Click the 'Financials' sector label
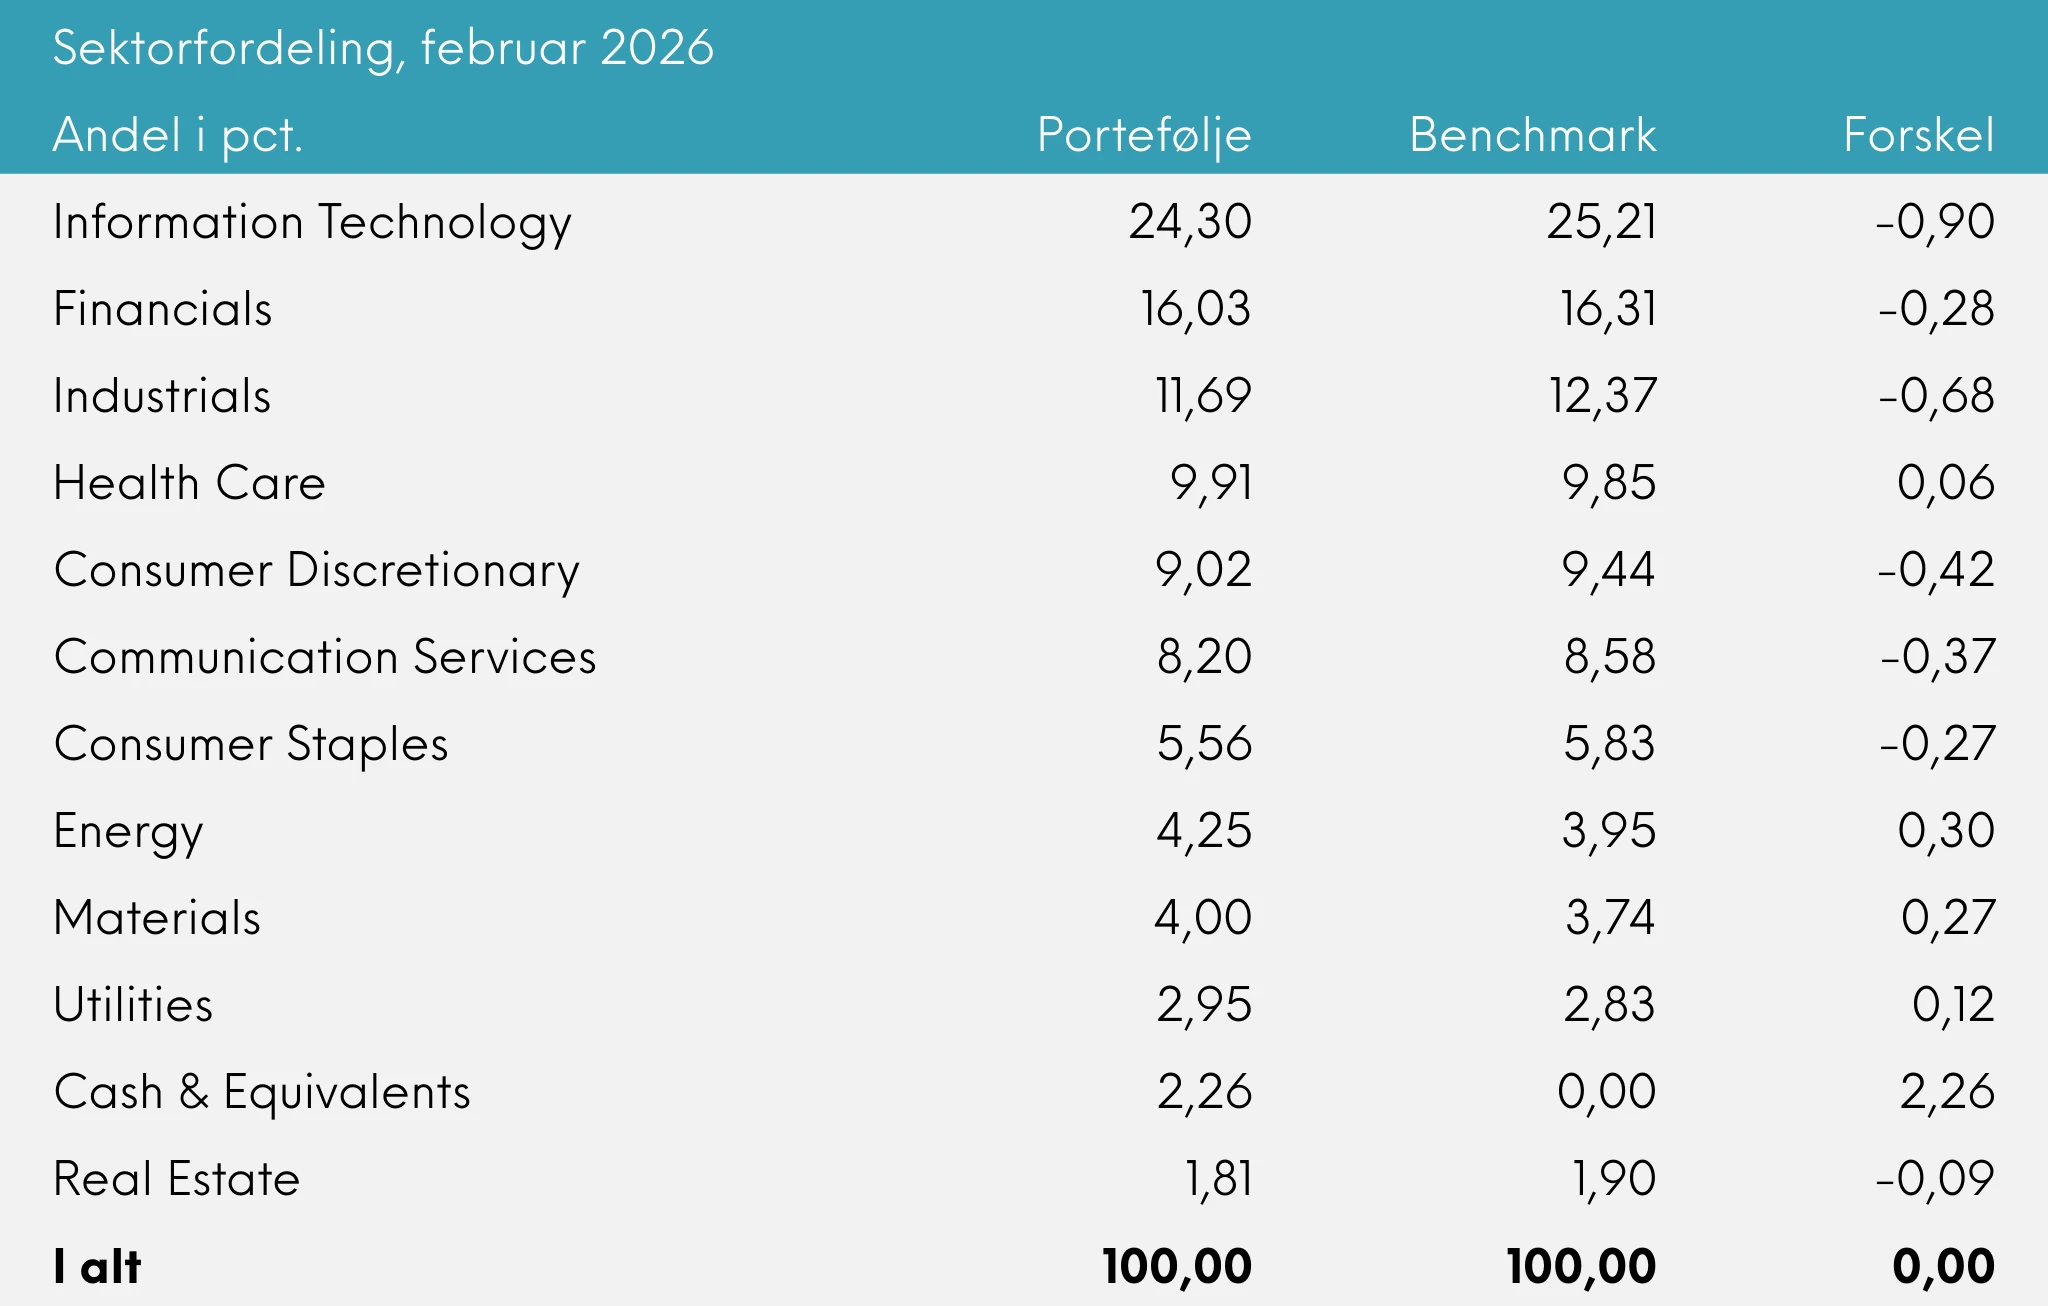The width and height of the screenshot is (2048, 1306). pyautogui.click(x=162, y=309)
